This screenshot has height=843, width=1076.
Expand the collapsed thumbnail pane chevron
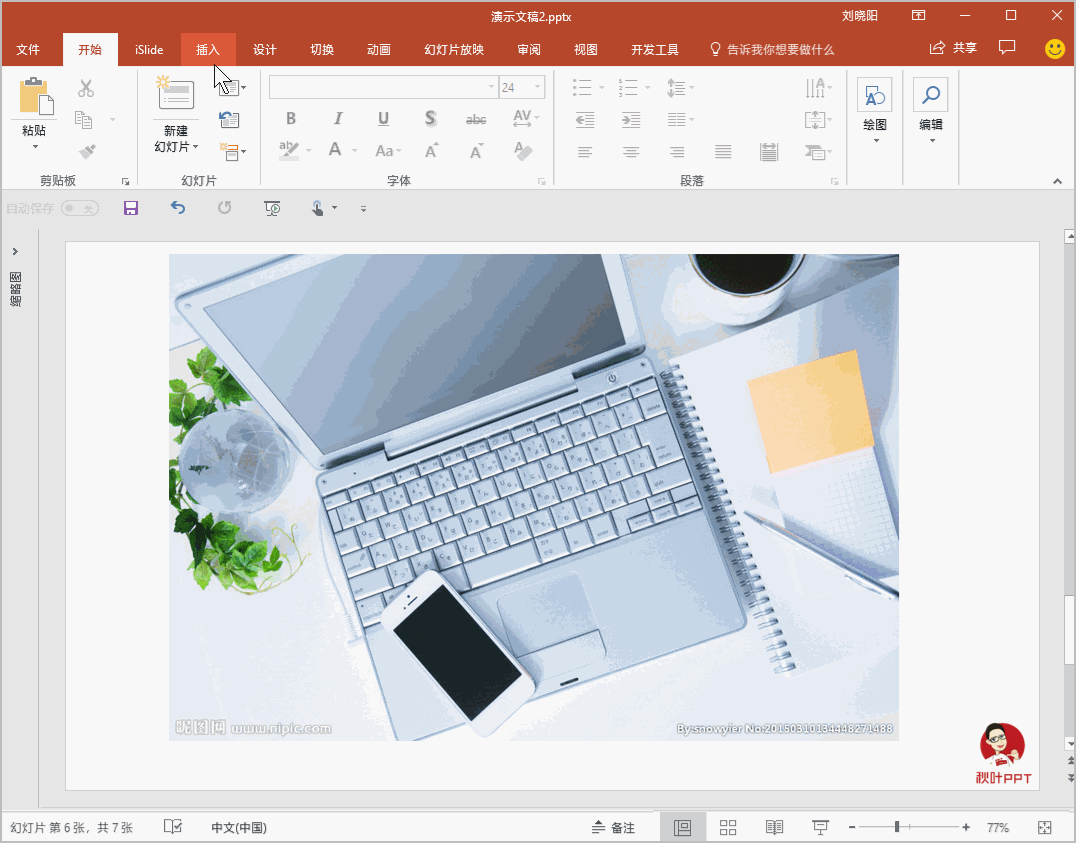[x=16, y=251]
